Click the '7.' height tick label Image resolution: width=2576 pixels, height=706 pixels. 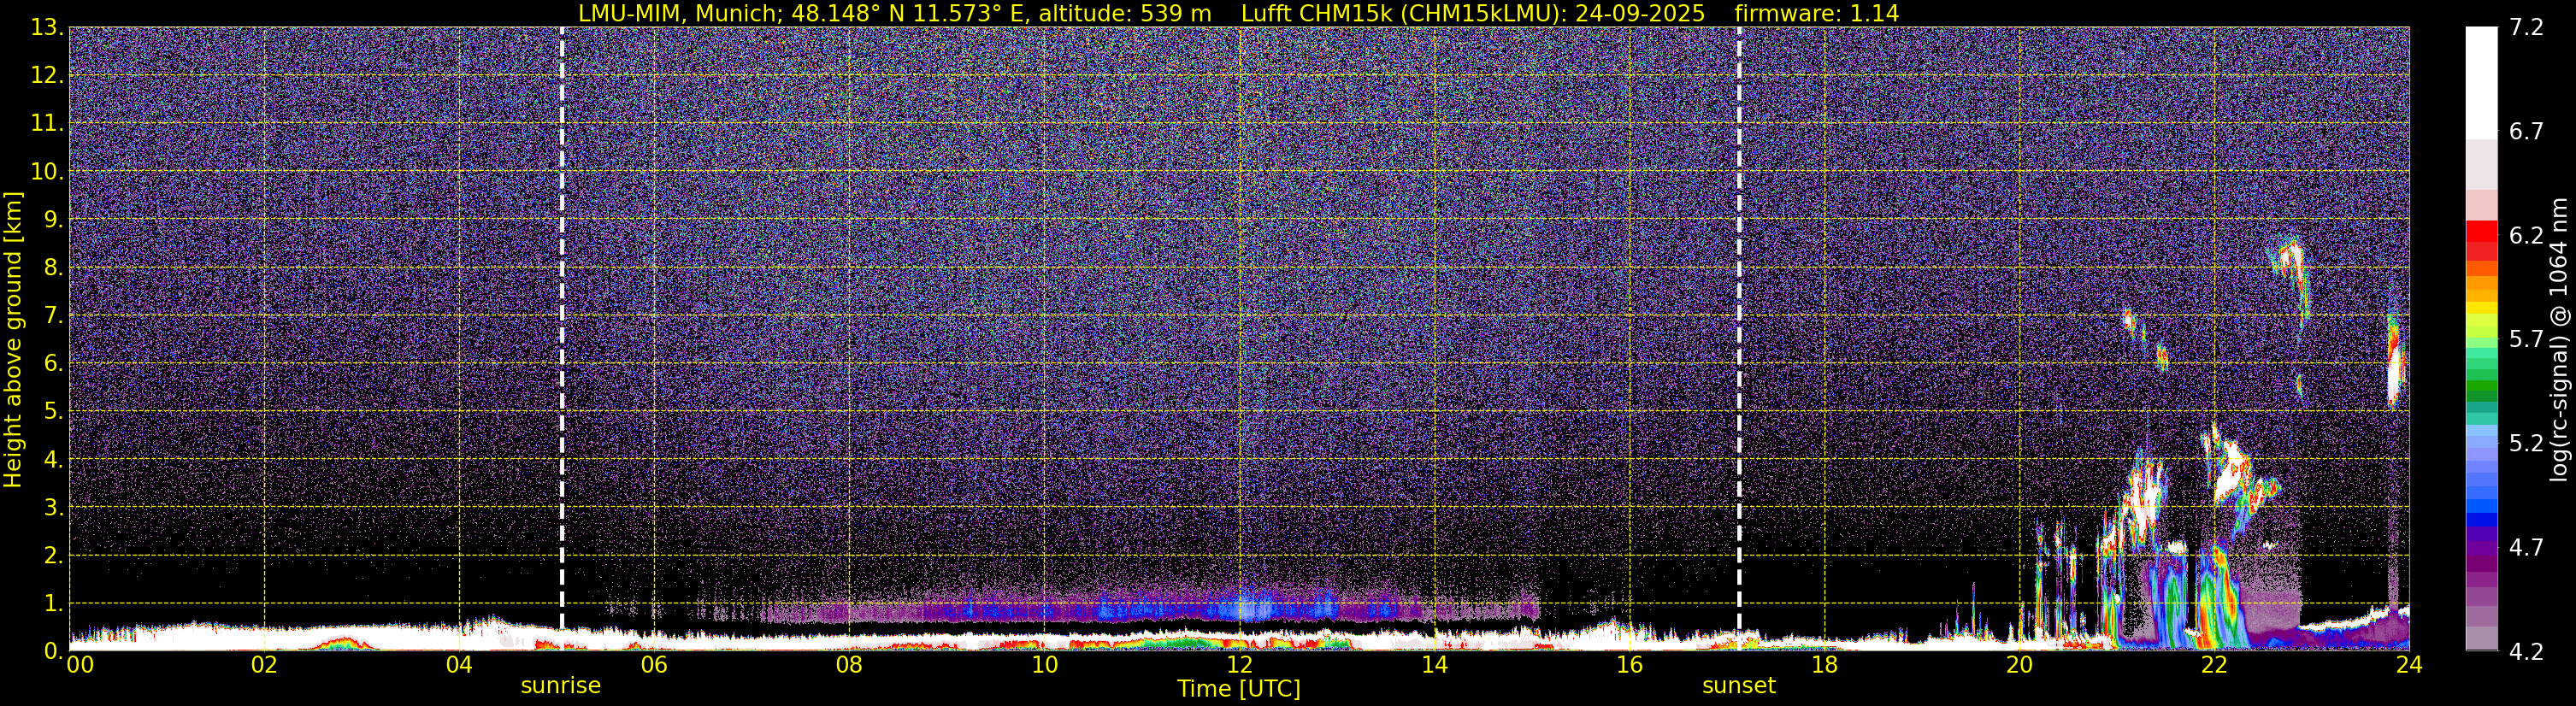(52, 315)
